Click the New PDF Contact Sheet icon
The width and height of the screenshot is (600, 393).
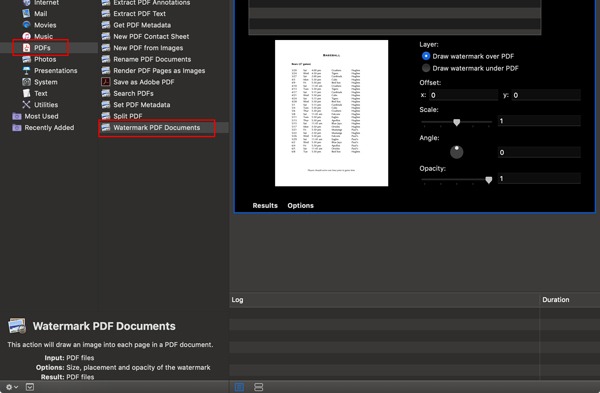106,36
